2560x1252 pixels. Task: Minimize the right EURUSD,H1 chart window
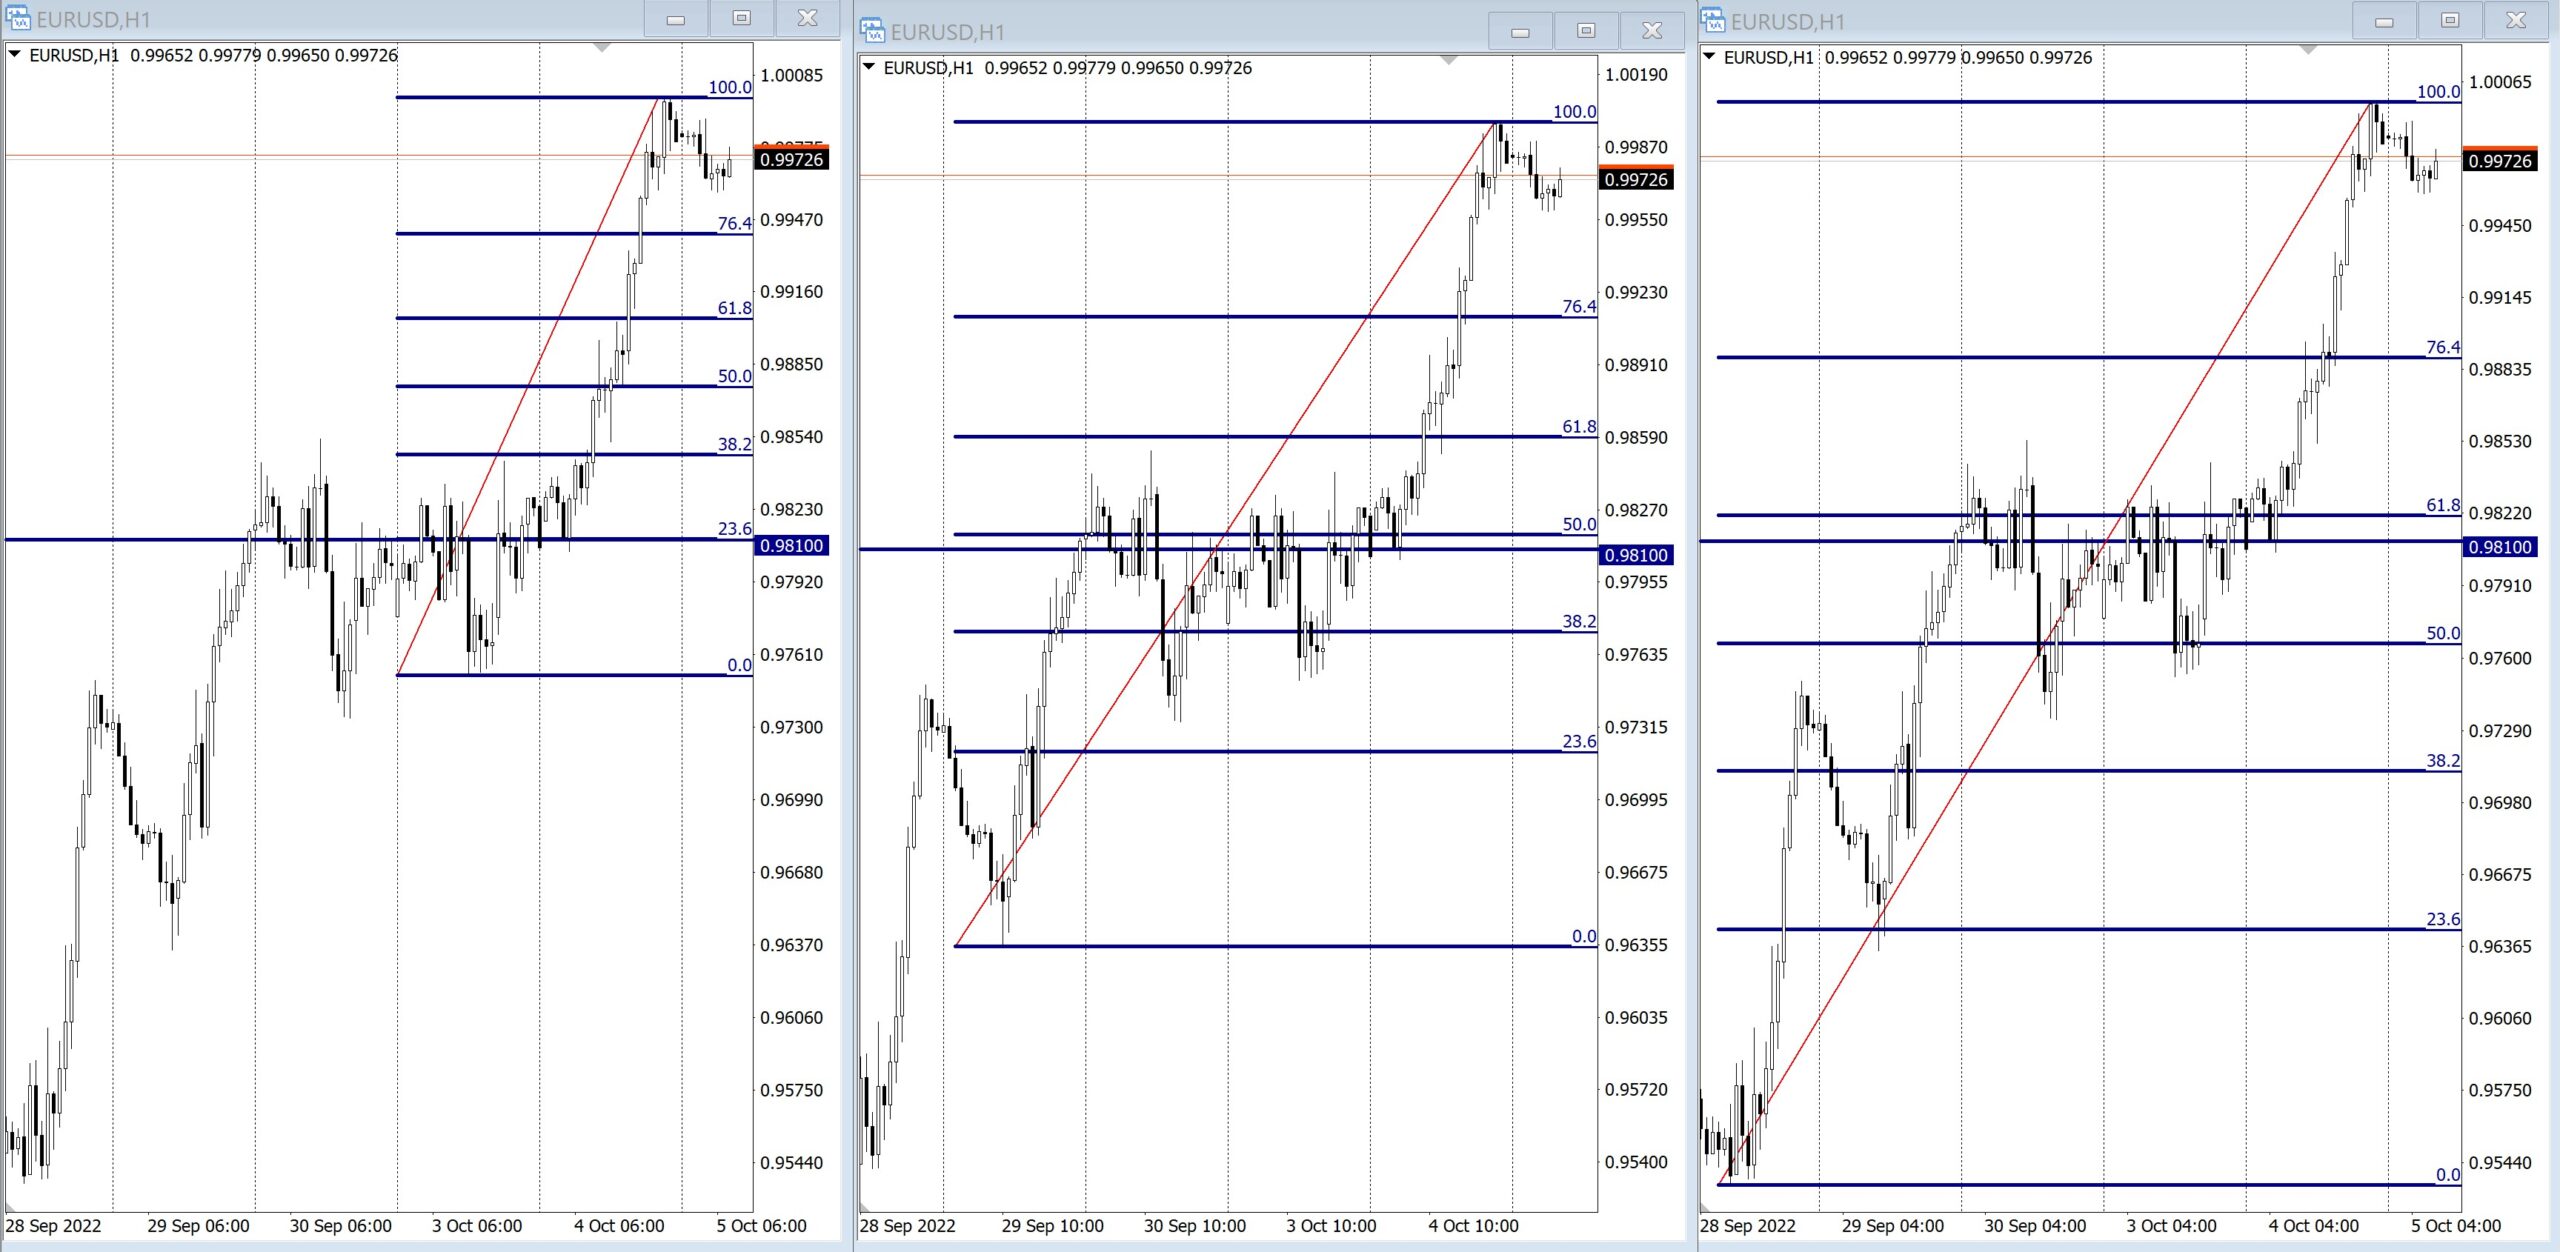(x=2384, y=20)
